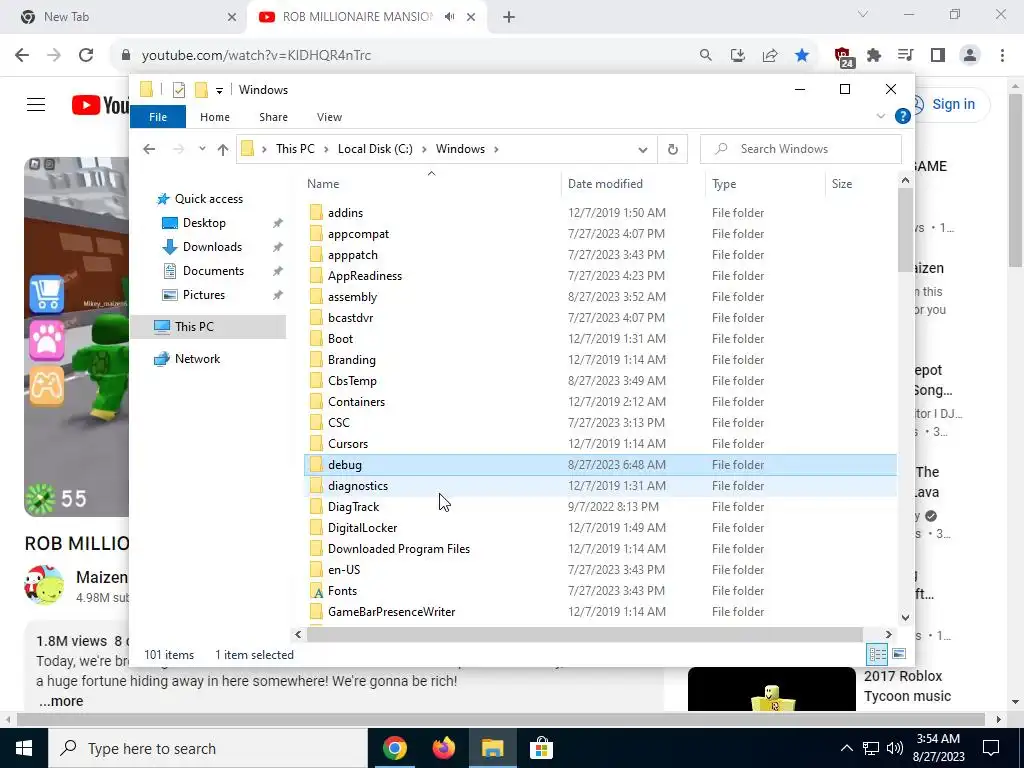The height and width of the screenshot is (768, 1024).
Task: Open Explorer Help question mark icon
Action: coord(903,116)
